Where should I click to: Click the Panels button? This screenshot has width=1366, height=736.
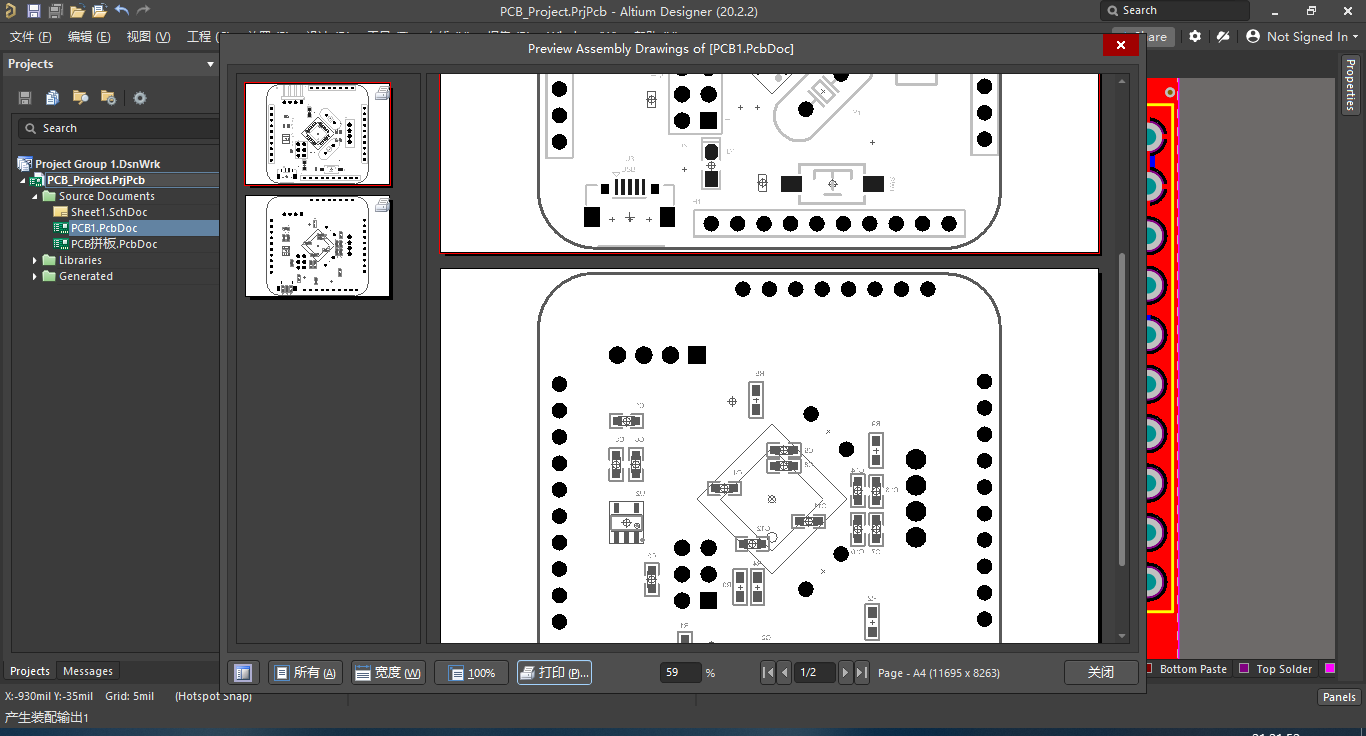(1339, 698)
